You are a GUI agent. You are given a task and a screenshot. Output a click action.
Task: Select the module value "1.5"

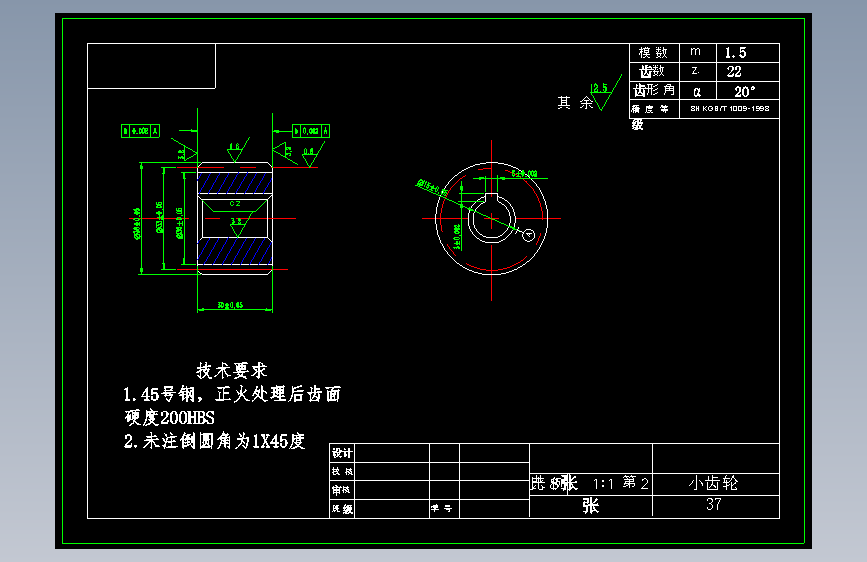coord(735,53)
